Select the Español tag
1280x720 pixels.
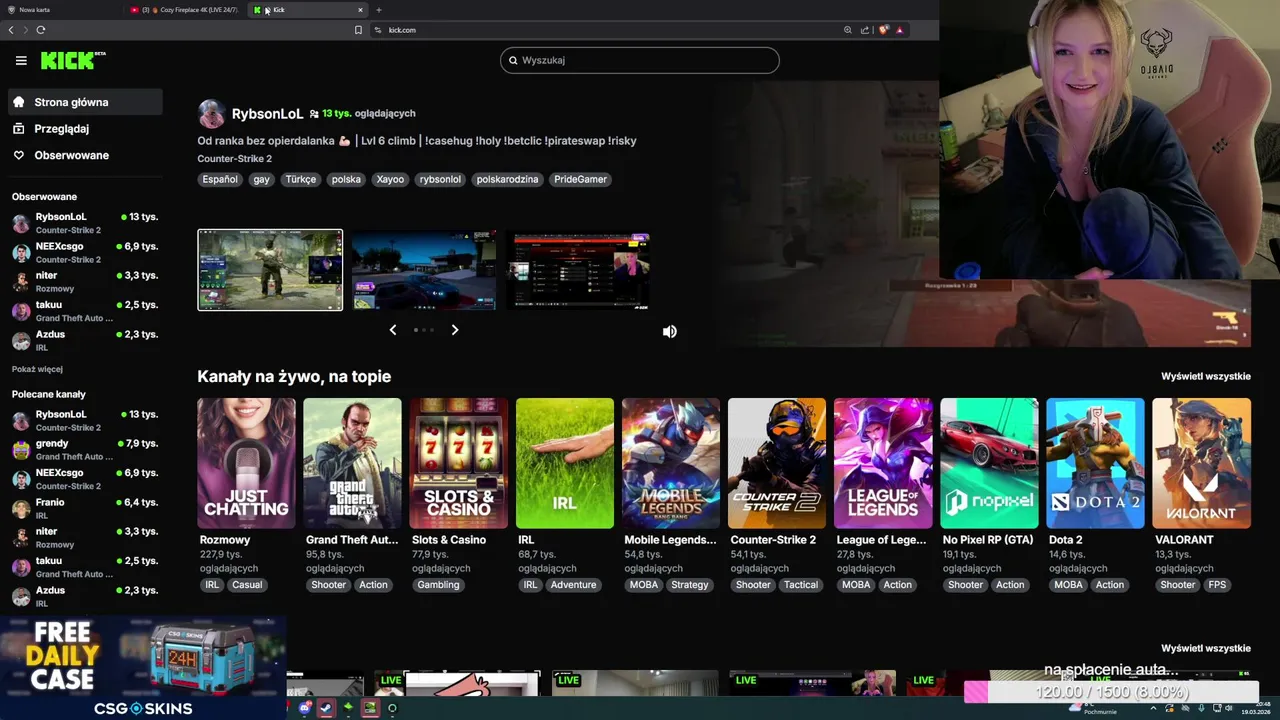pos(220,180)
